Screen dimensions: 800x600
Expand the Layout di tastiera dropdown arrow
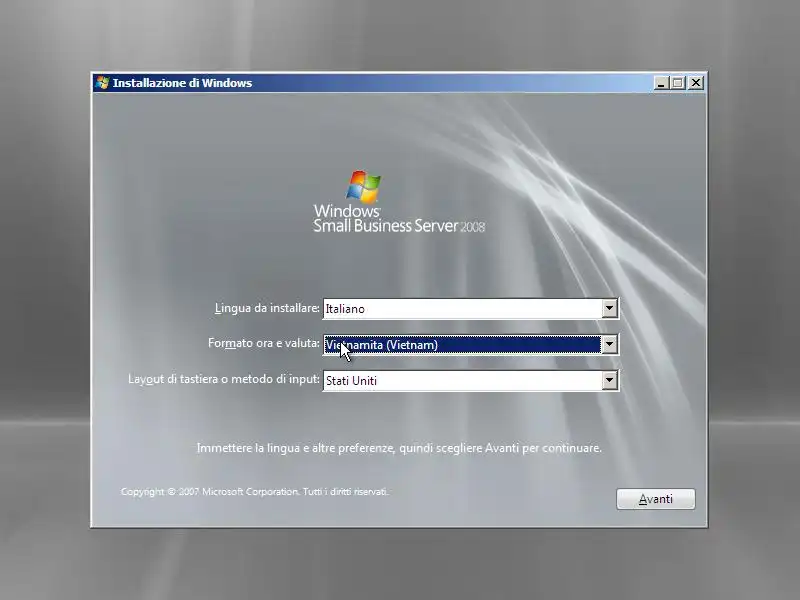point(609,381)
